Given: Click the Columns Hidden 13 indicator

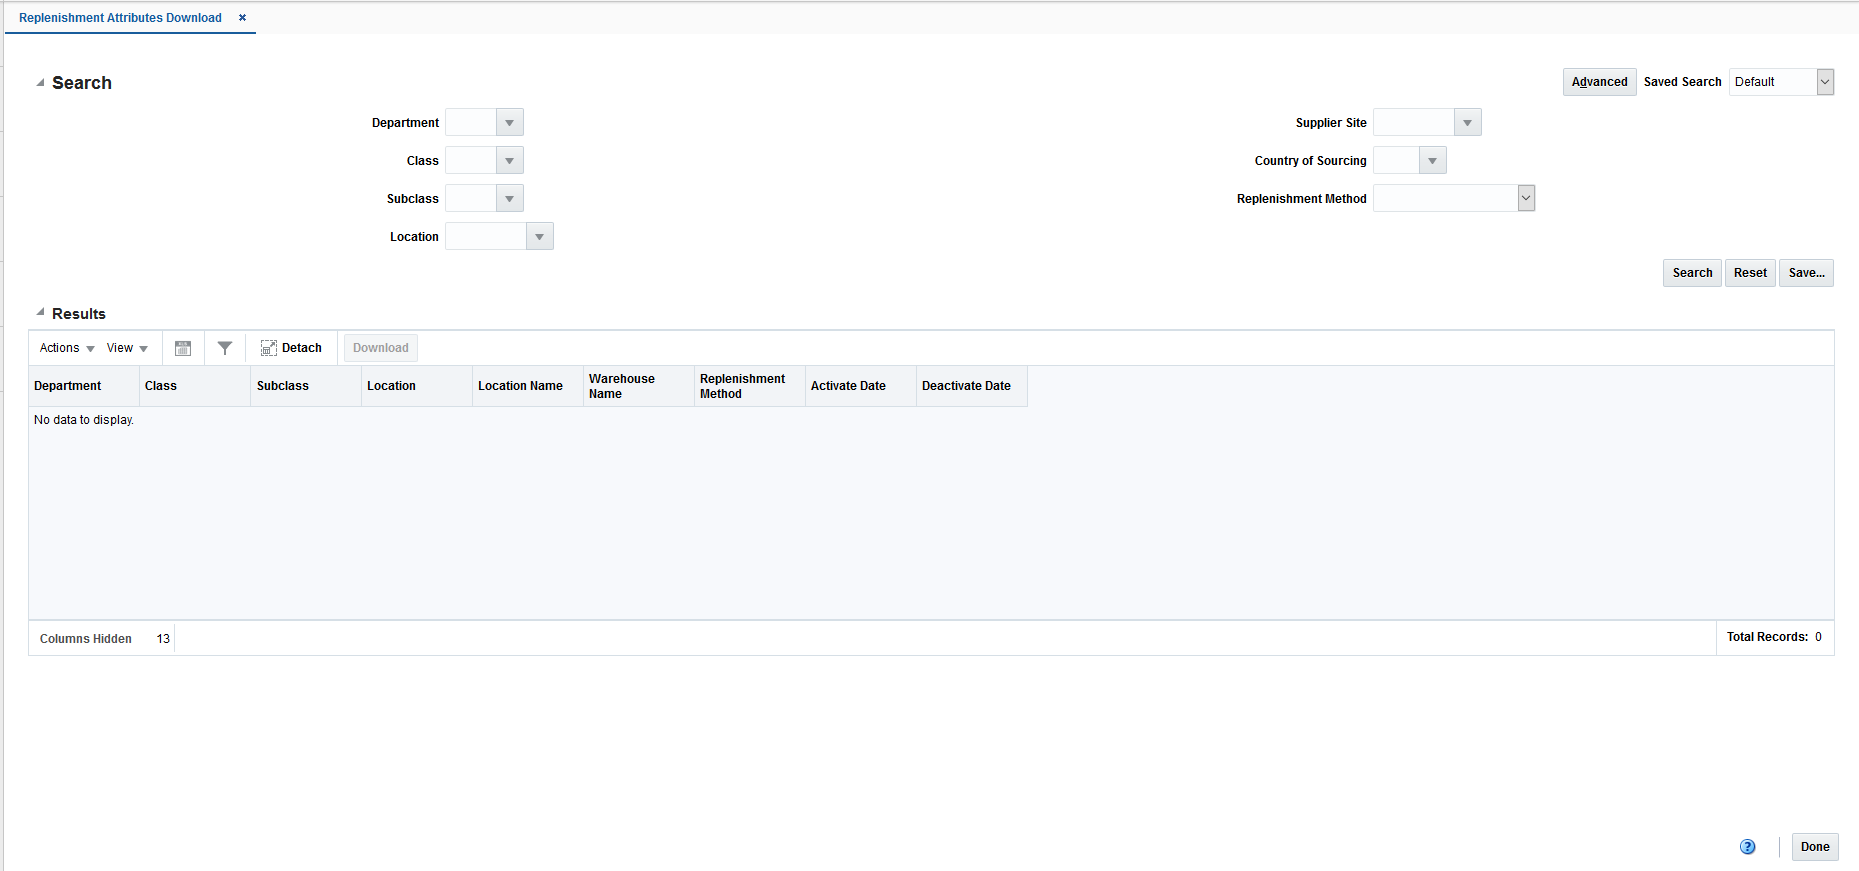Looking at the screenshot, I should [x=104, y=639].
